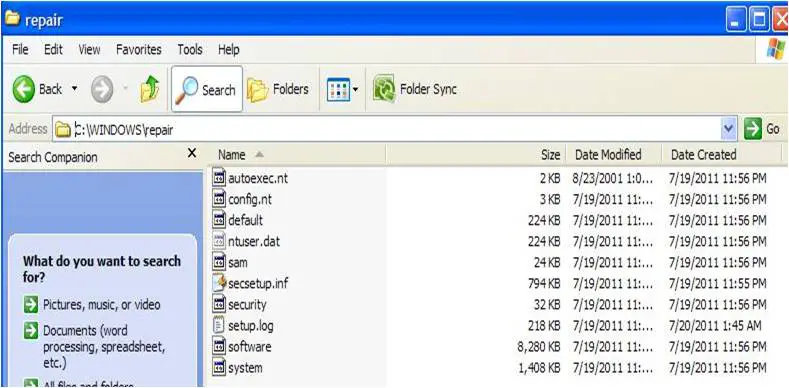Screen dimensions: 789x388
Task: Launch Folder Sync from toolbar
Action: tap(415, 90)
